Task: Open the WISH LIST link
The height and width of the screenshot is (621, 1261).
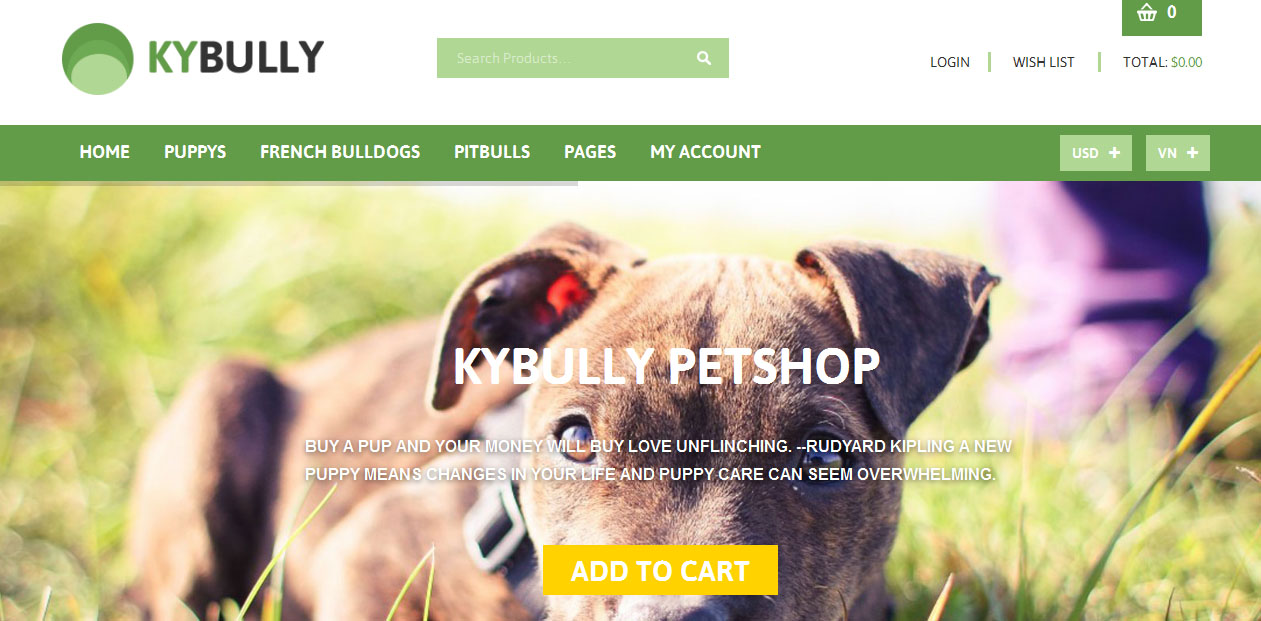Action: click(1043, 62)
